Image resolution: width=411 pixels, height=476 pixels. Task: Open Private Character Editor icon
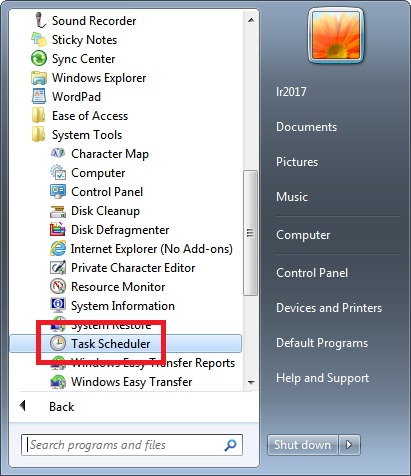coord(58,268)
